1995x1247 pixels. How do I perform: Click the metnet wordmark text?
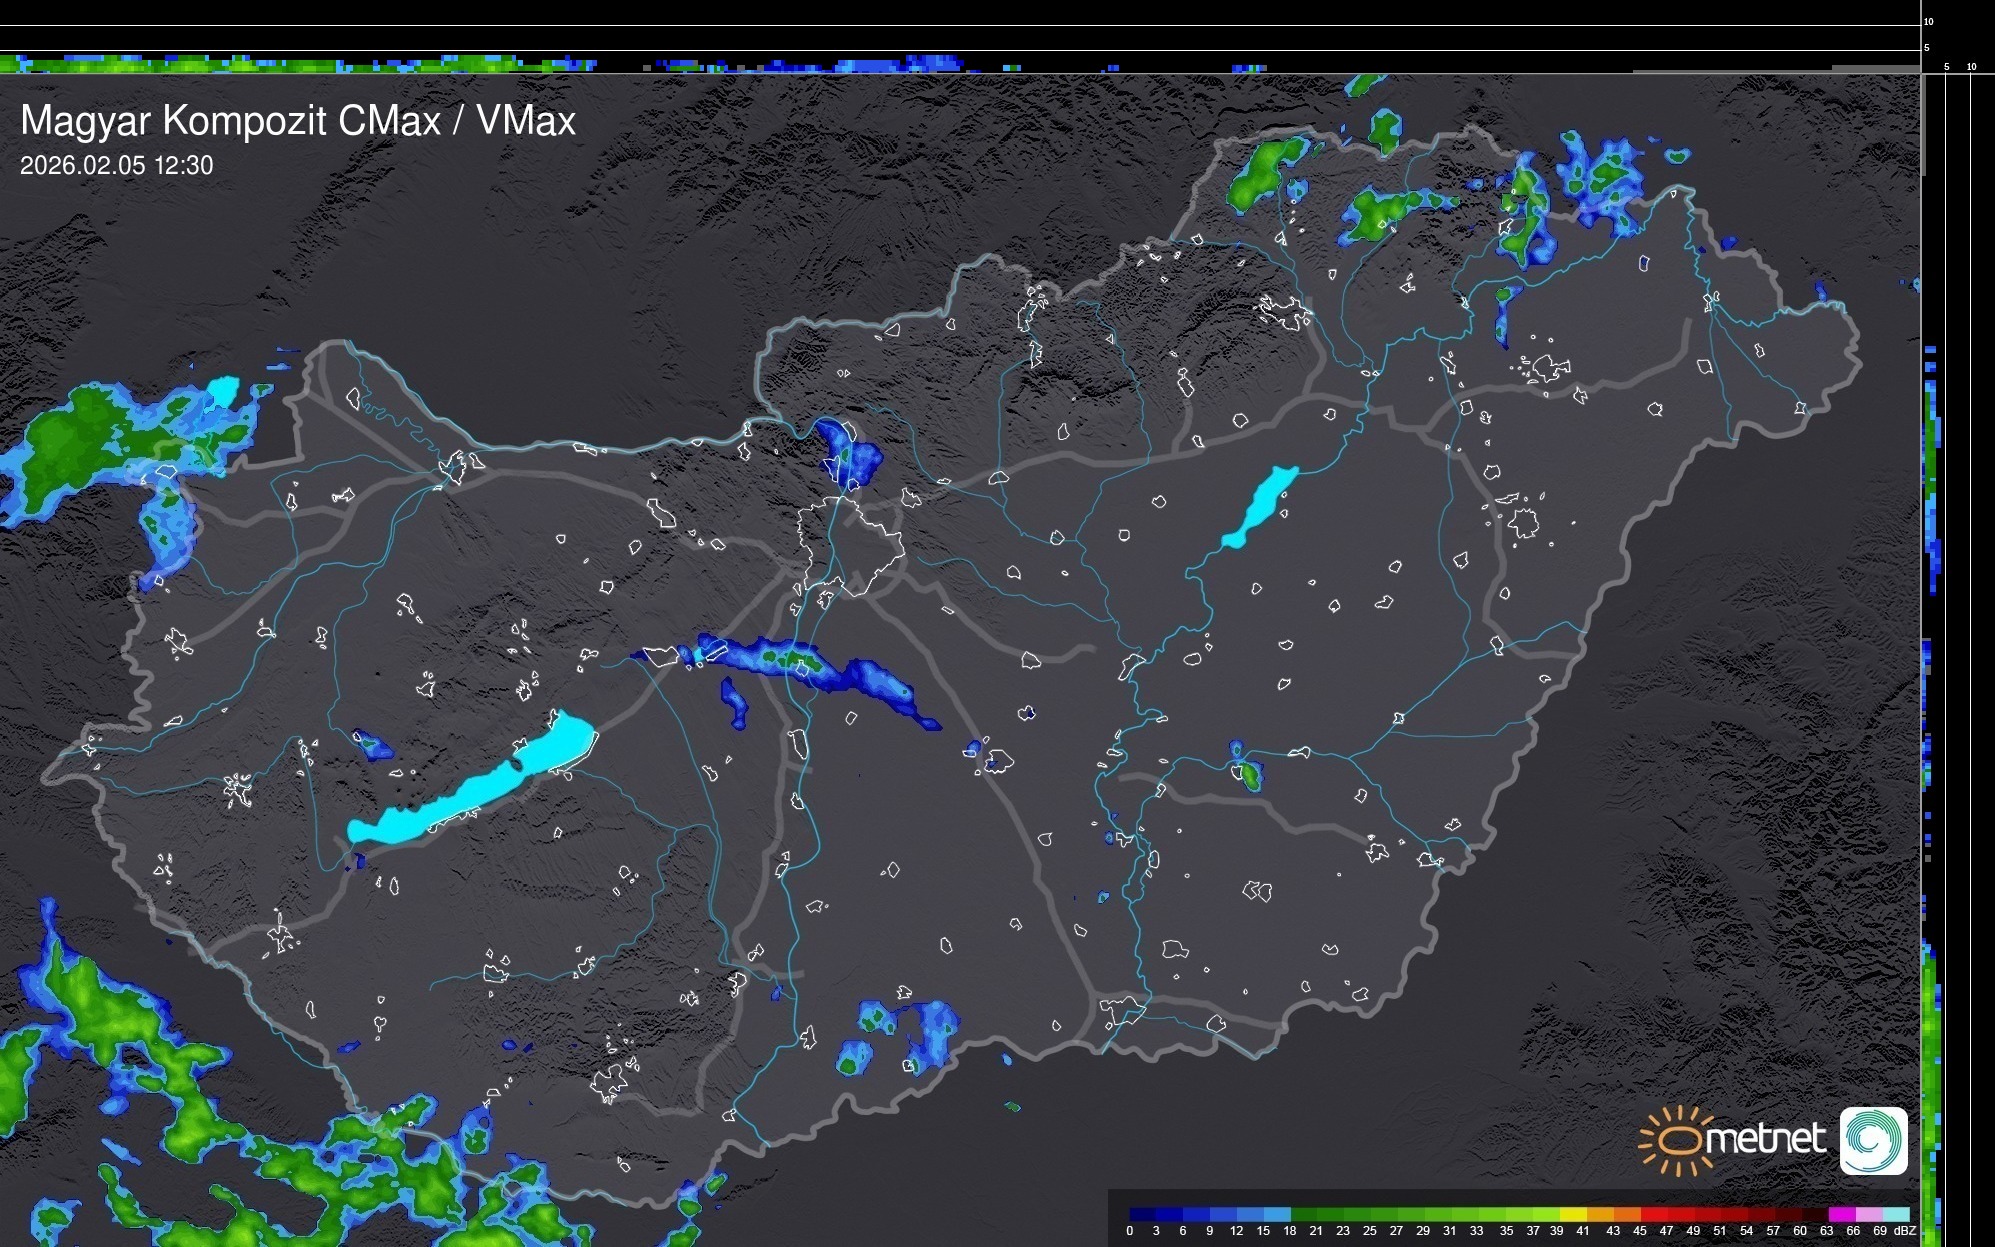point(1765,1140)
